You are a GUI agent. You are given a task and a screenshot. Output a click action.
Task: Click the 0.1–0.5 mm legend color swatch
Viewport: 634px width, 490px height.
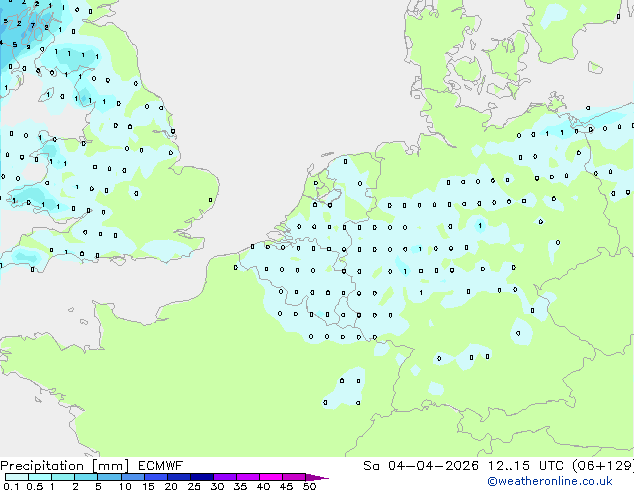17,477
